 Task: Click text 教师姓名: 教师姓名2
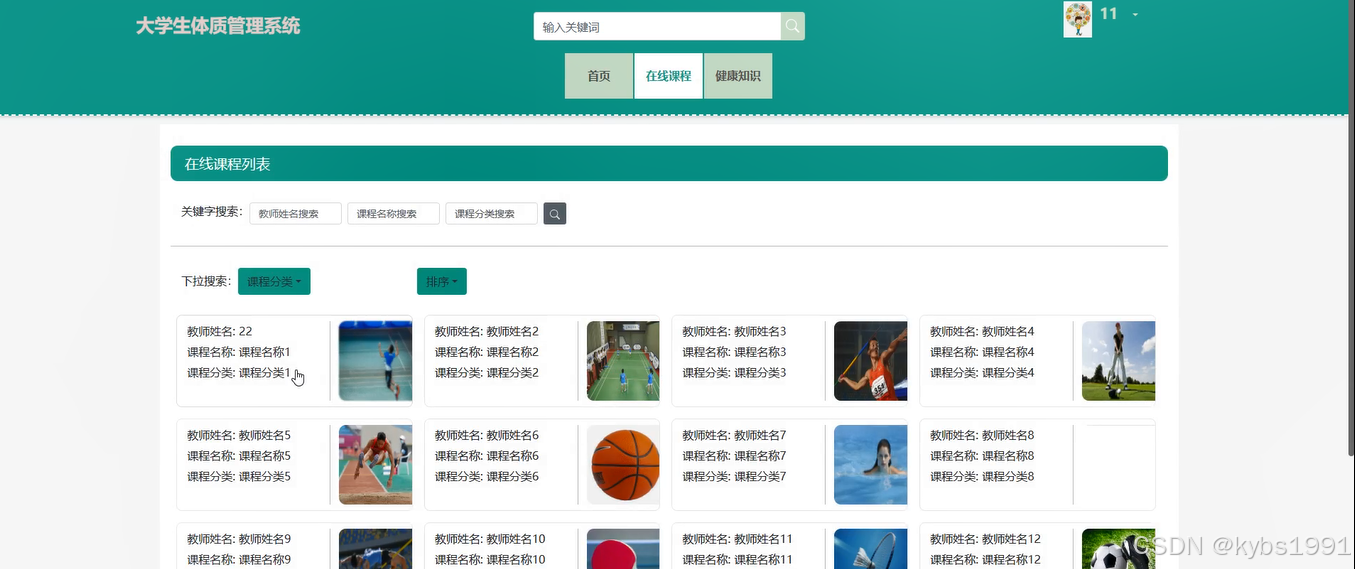point(487,332)
